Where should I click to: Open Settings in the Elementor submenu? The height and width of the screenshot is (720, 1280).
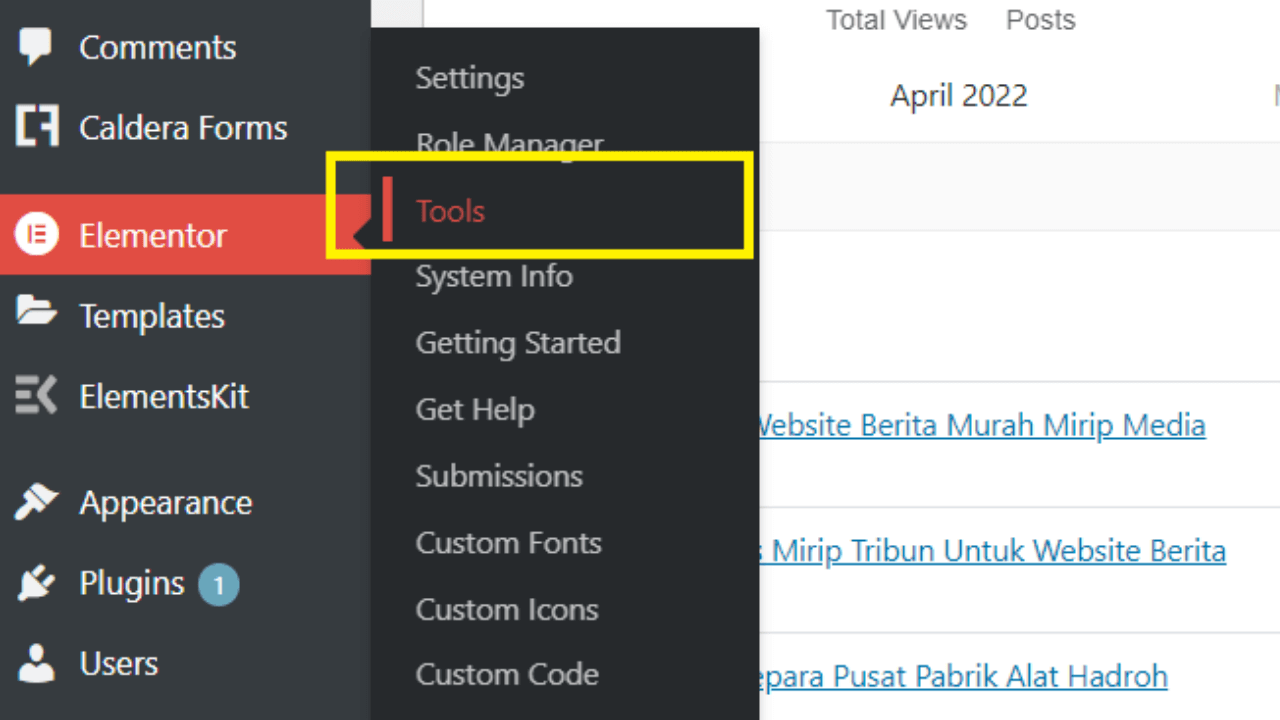pyautogui.click(x=469, y=78)
